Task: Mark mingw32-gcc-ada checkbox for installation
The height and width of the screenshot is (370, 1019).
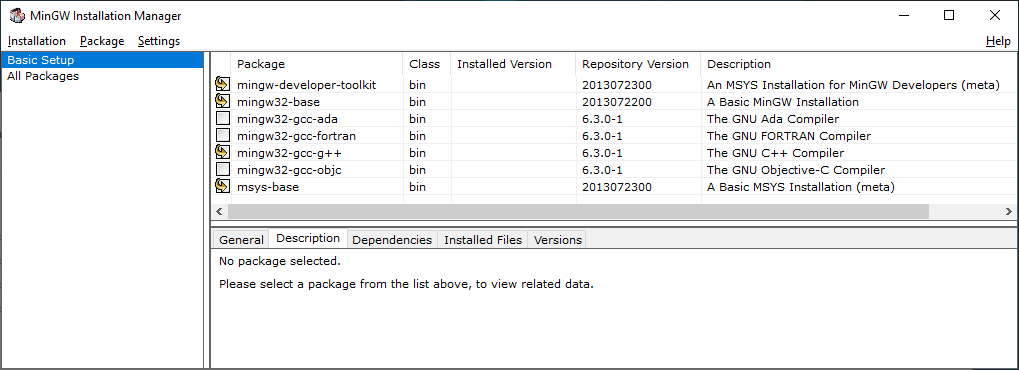Action: pos(222,118)
